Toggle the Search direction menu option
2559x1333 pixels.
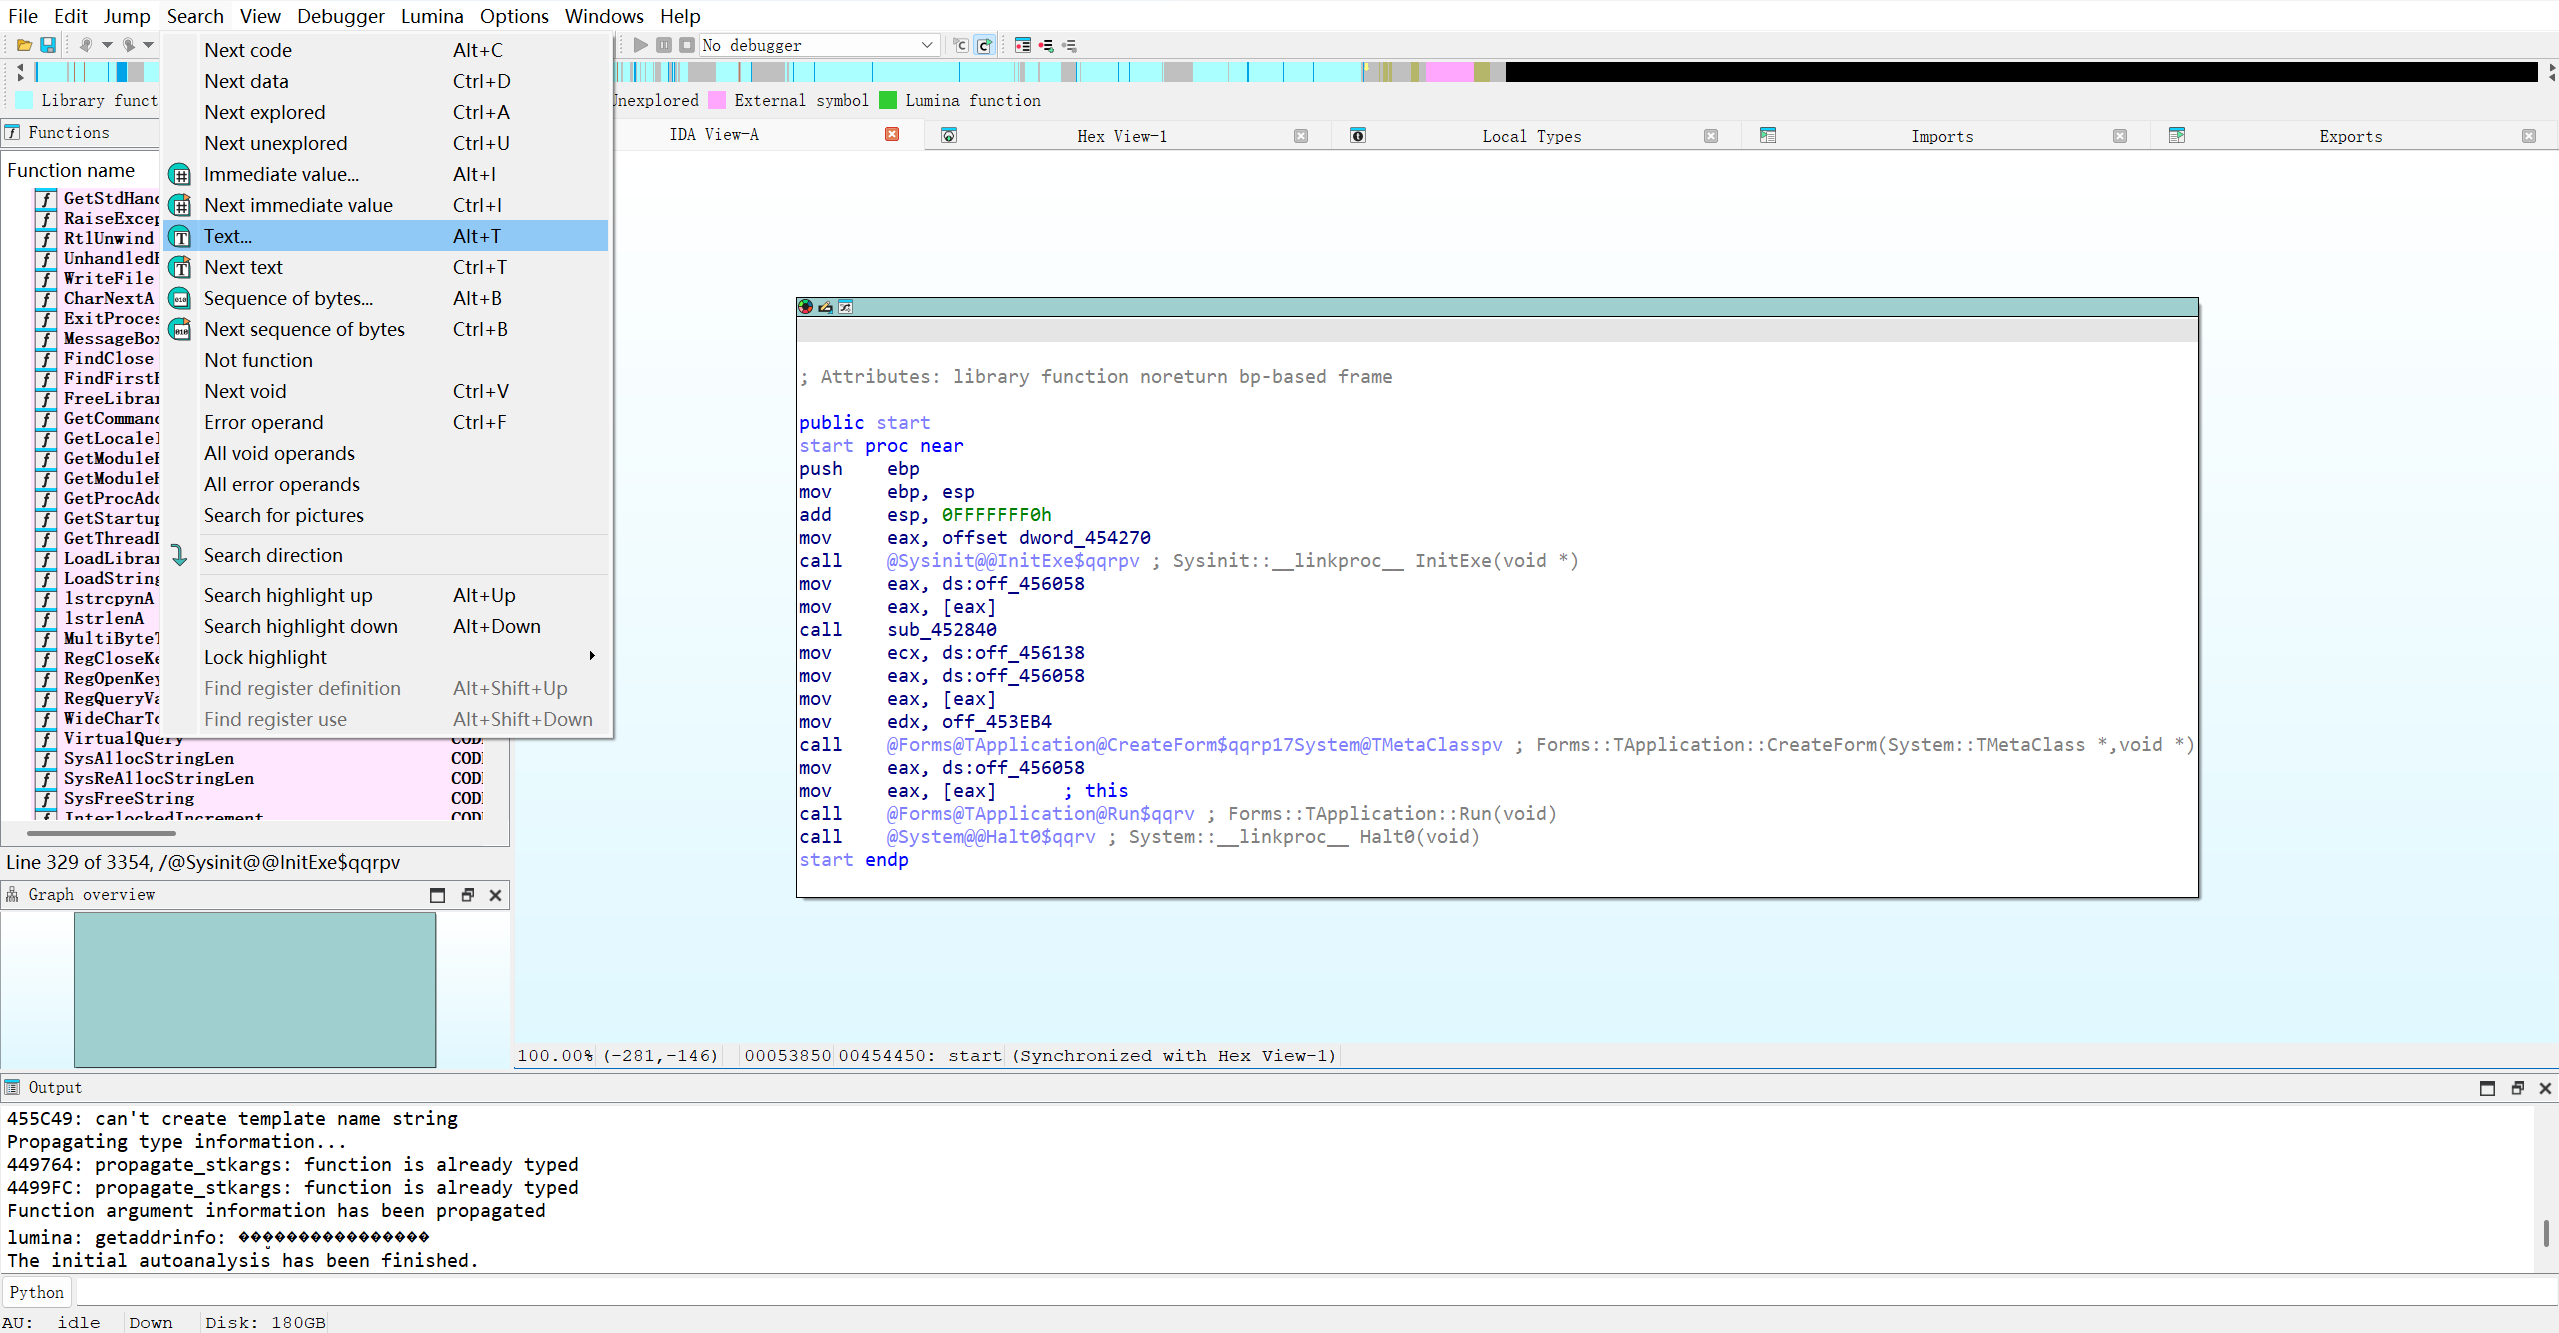[x=273, y=555]
